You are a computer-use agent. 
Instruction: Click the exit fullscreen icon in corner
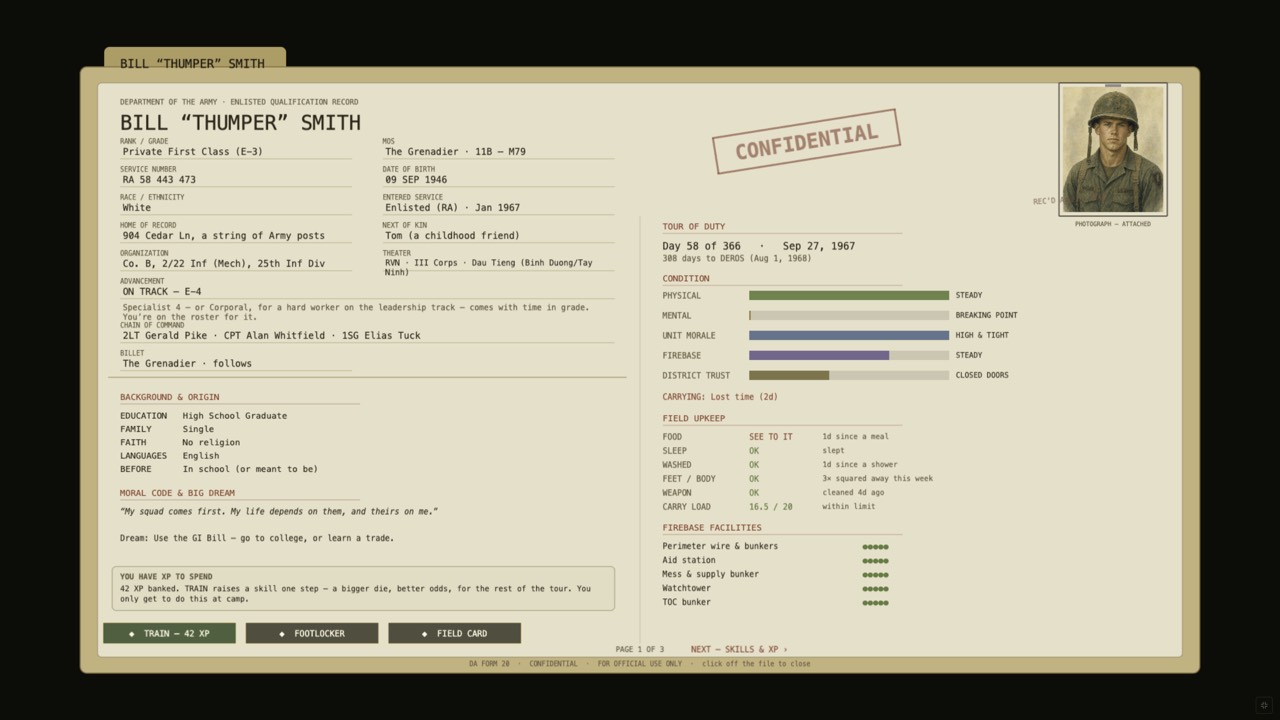[x=1263, y=704]
